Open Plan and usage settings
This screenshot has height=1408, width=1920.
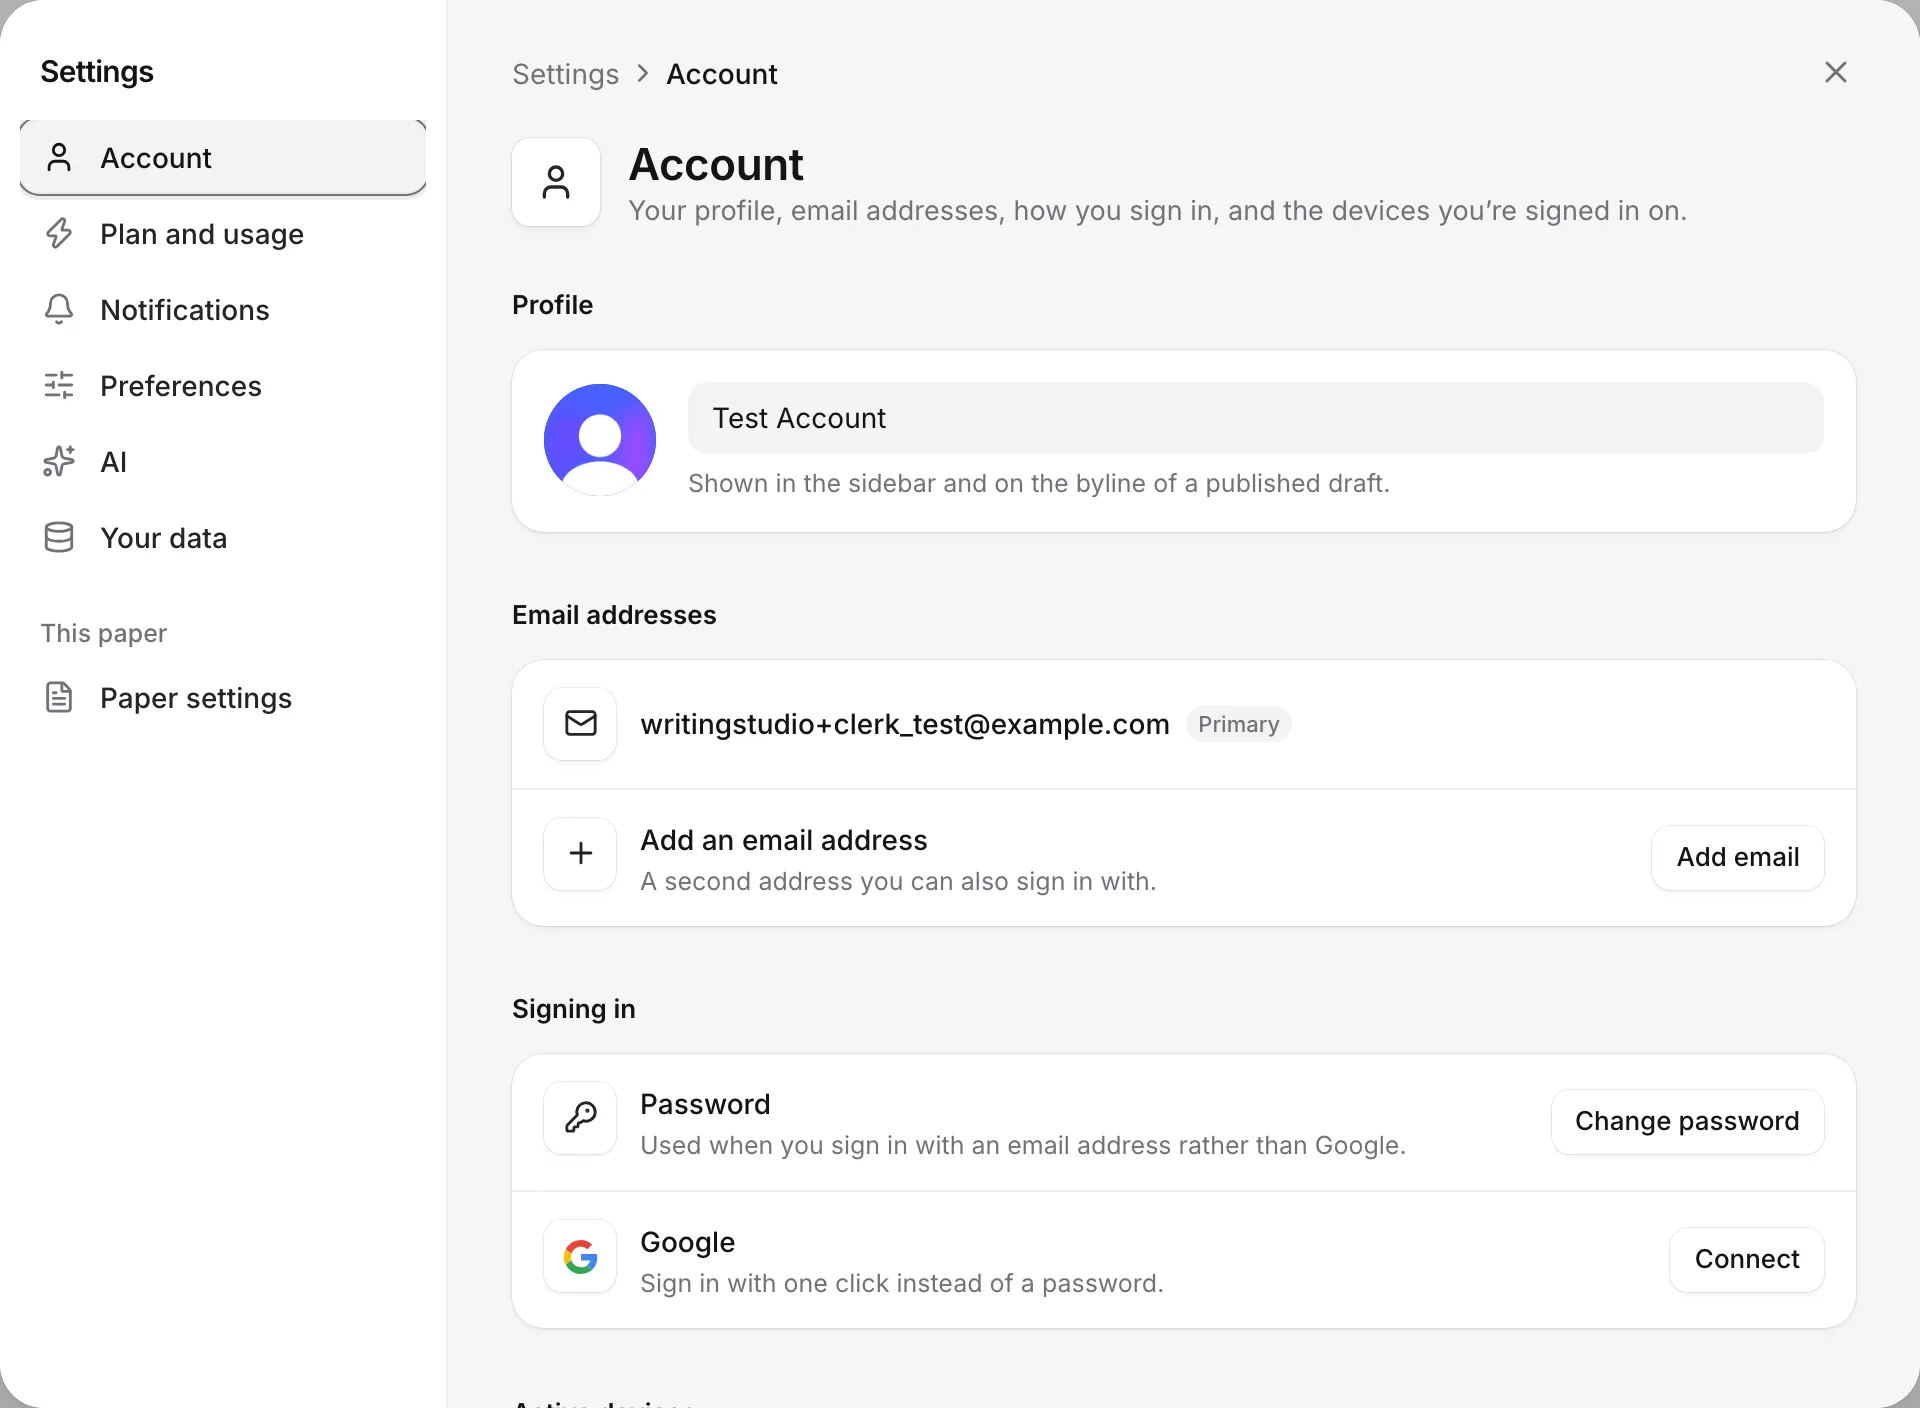point(223,234)
